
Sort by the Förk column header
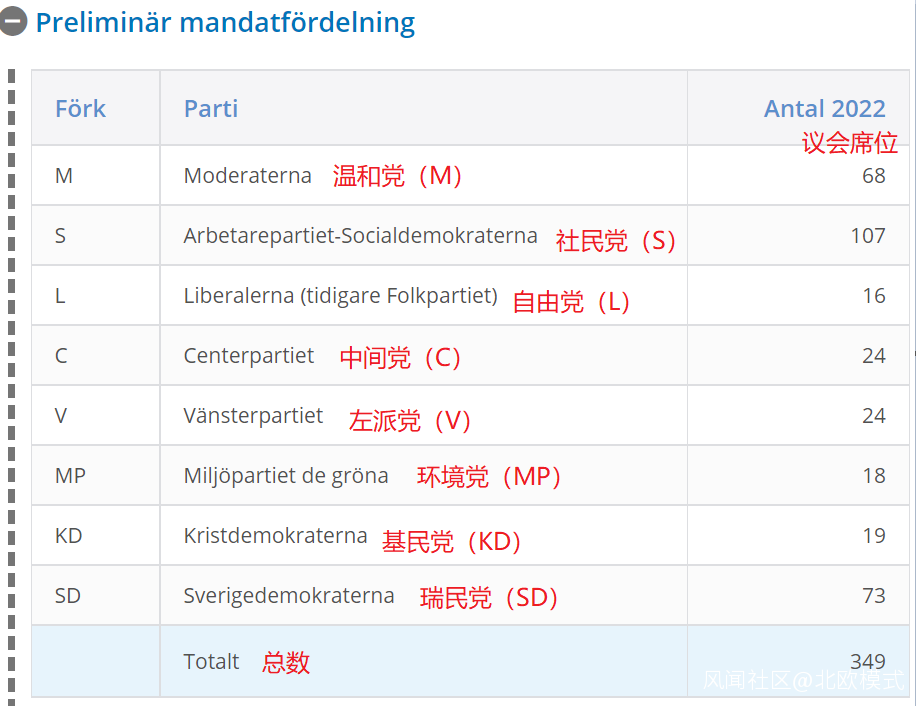click(x=80, y=108)
